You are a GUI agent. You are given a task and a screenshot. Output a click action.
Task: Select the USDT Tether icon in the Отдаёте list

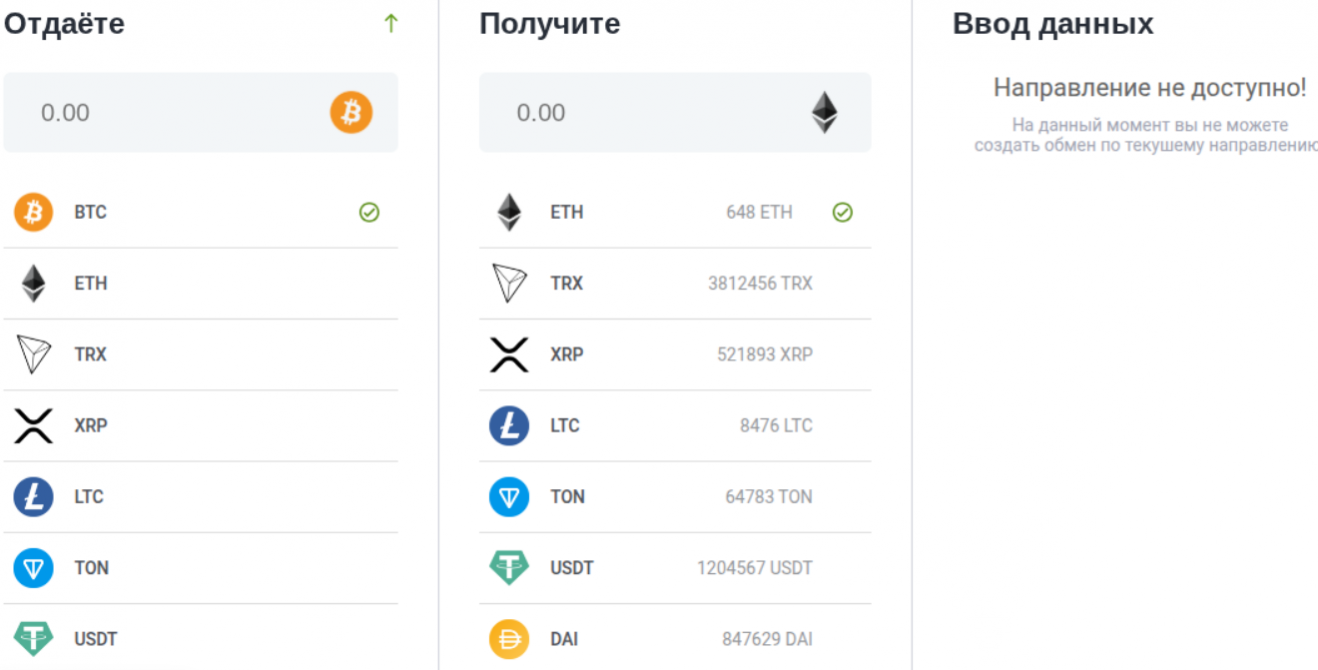33,638
